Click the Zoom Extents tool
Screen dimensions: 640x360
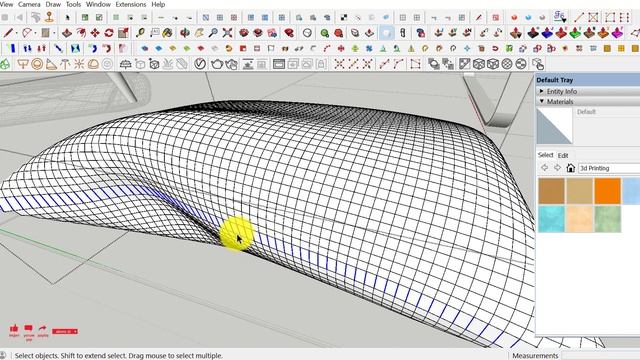pos(227,33)
